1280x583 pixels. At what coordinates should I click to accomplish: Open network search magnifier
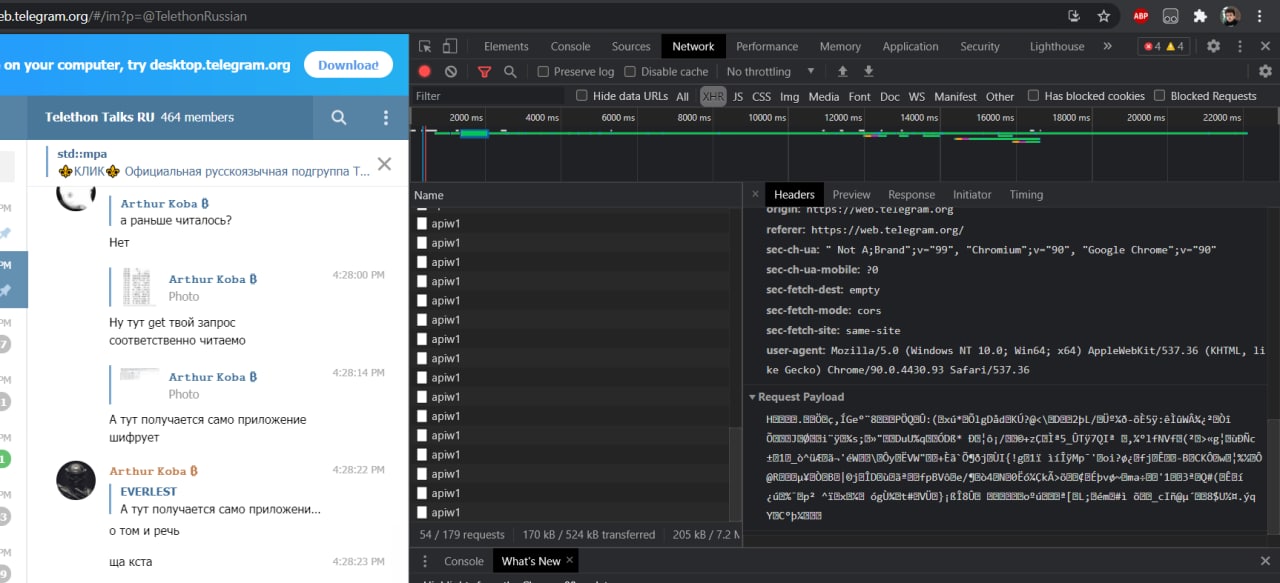click(x=510, y=72)
